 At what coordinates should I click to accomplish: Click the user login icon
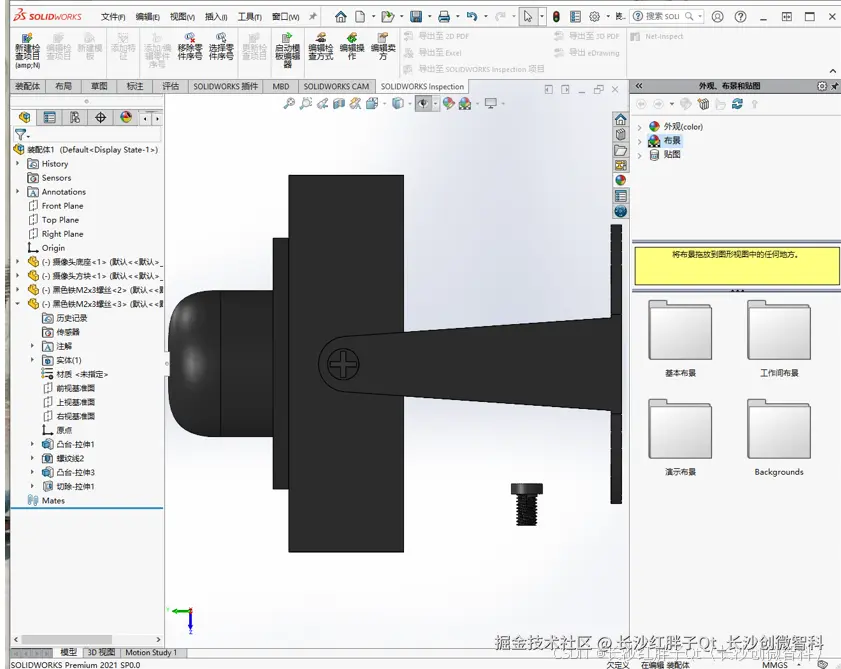tap(718, 17)
